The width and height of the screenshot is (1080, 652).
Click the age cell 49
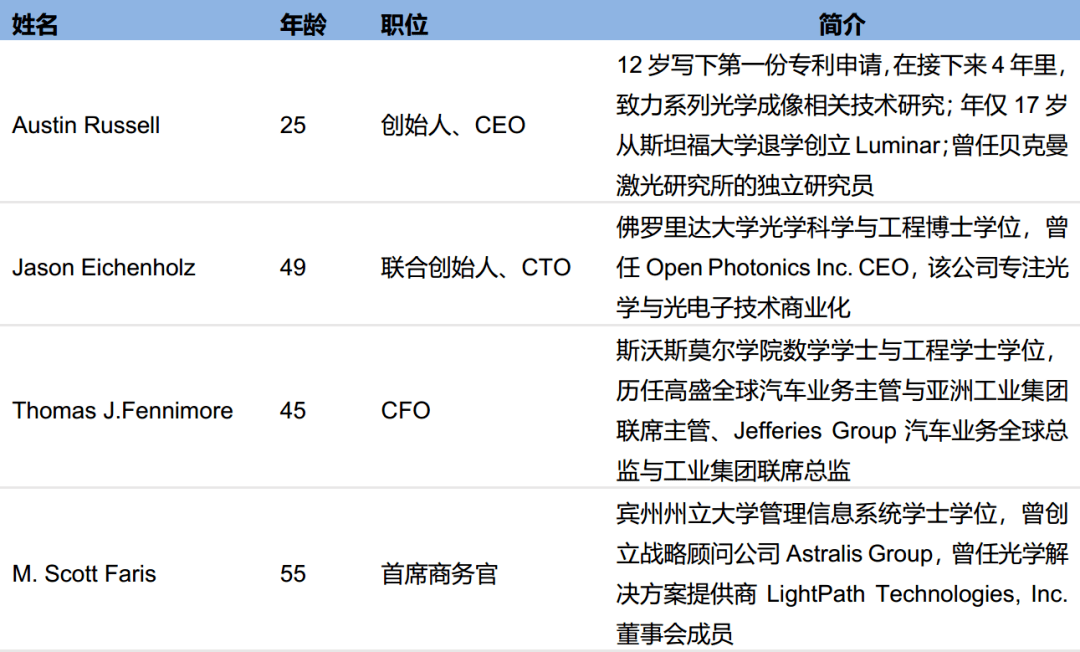tap(293, 267)
